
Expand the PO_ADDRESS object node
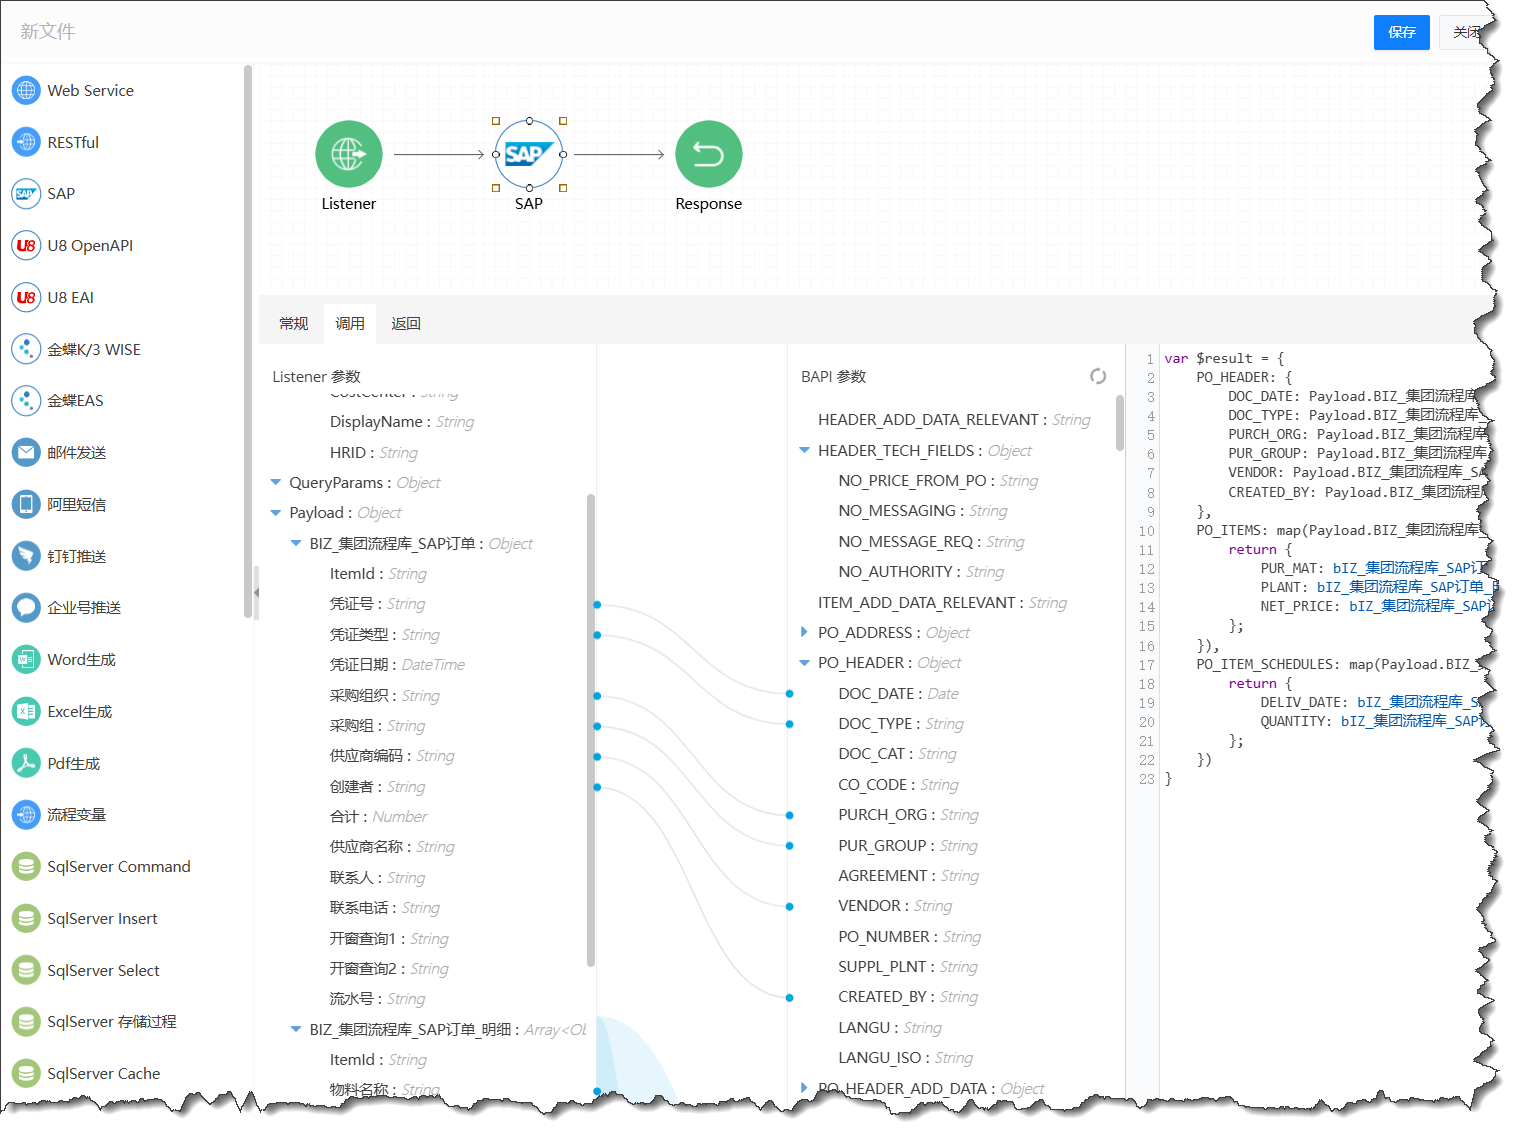[x=804, y=632]
